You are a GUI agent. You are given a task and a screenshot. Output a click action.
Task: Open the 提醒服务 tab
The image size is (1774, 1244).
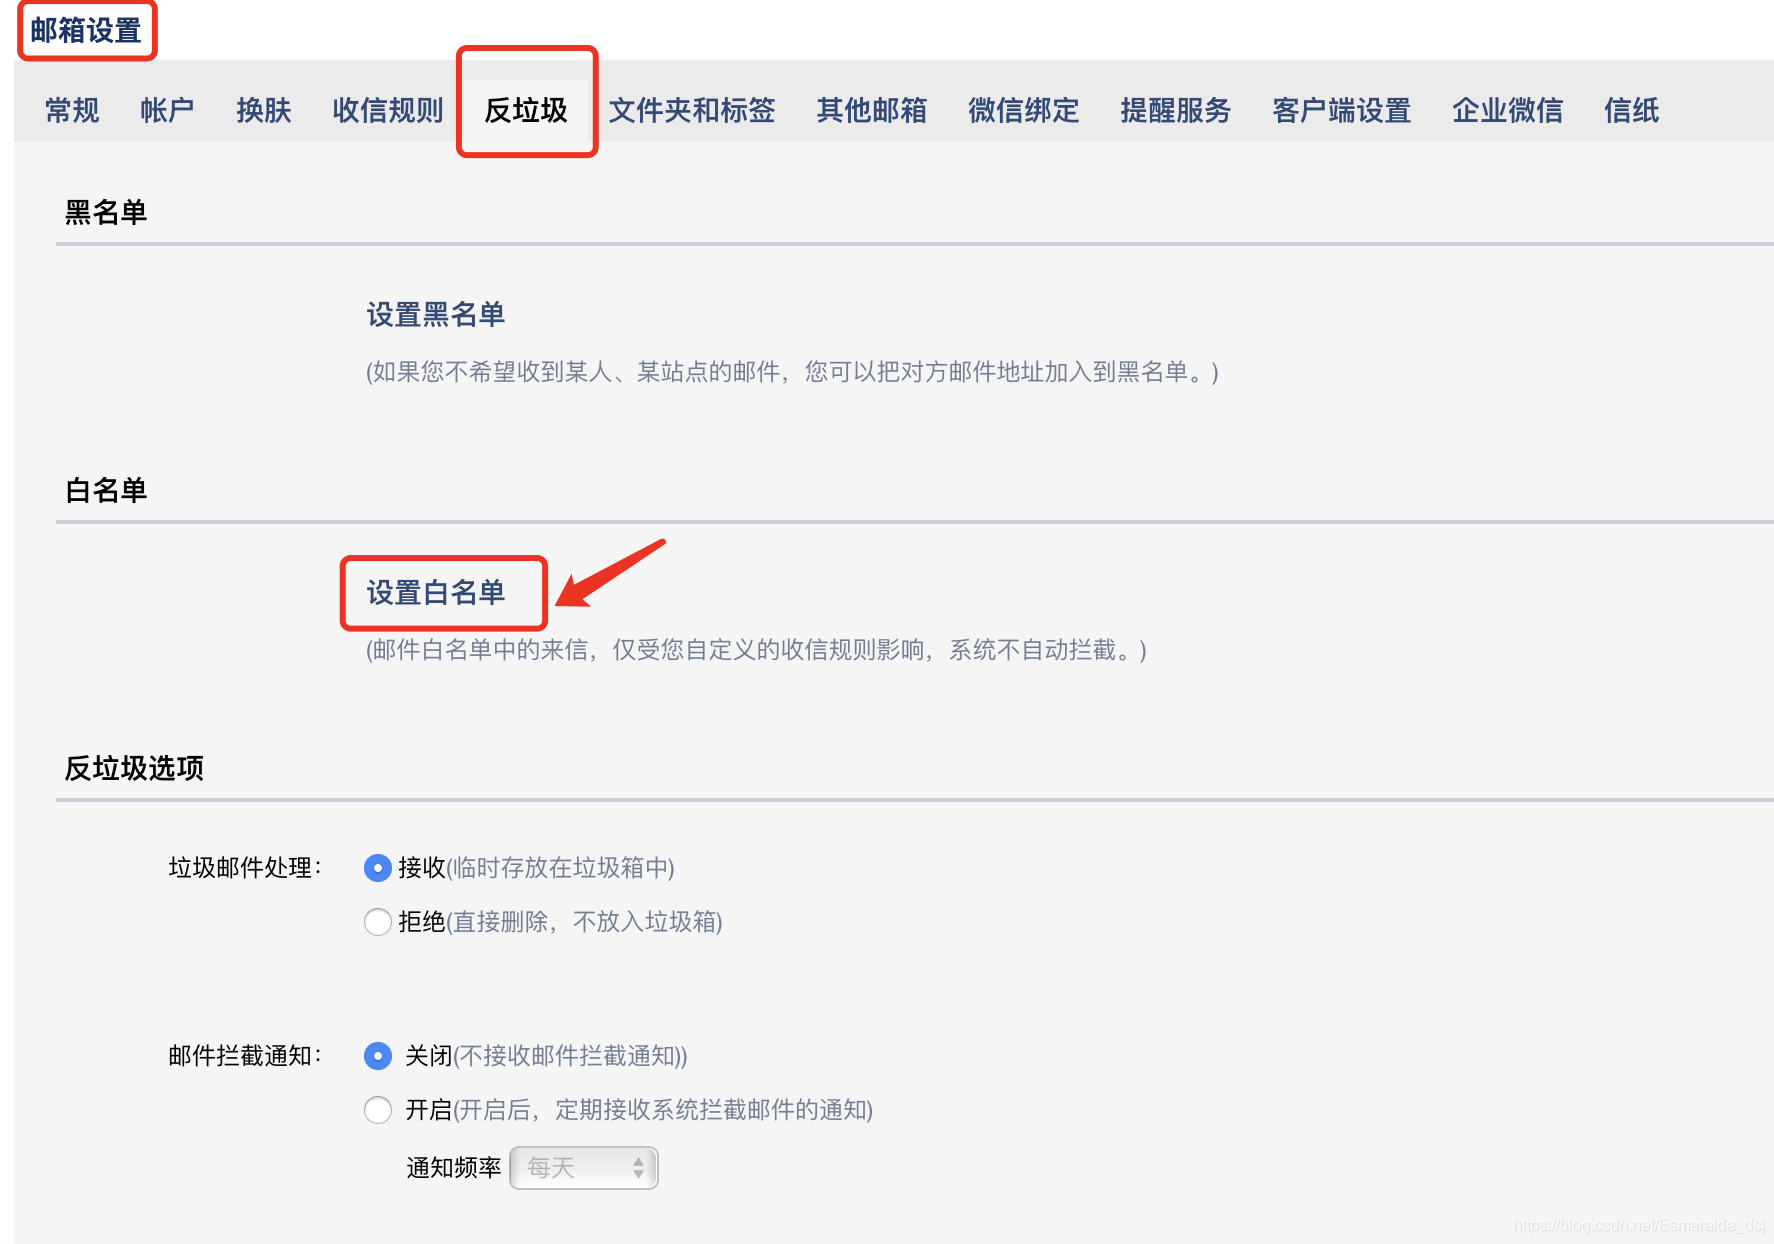coord(1177,111)
